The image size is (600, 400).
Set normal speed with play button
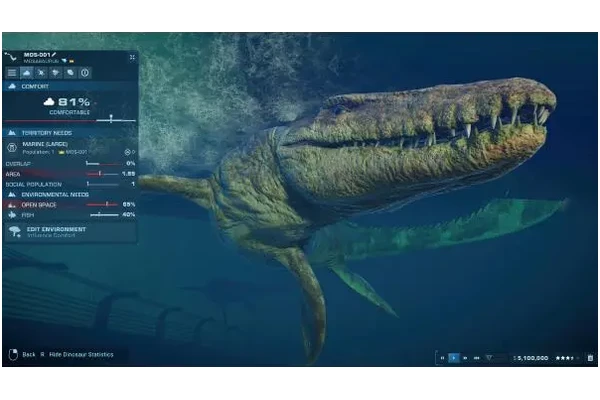pyautogui.click(x=454, y=358)
